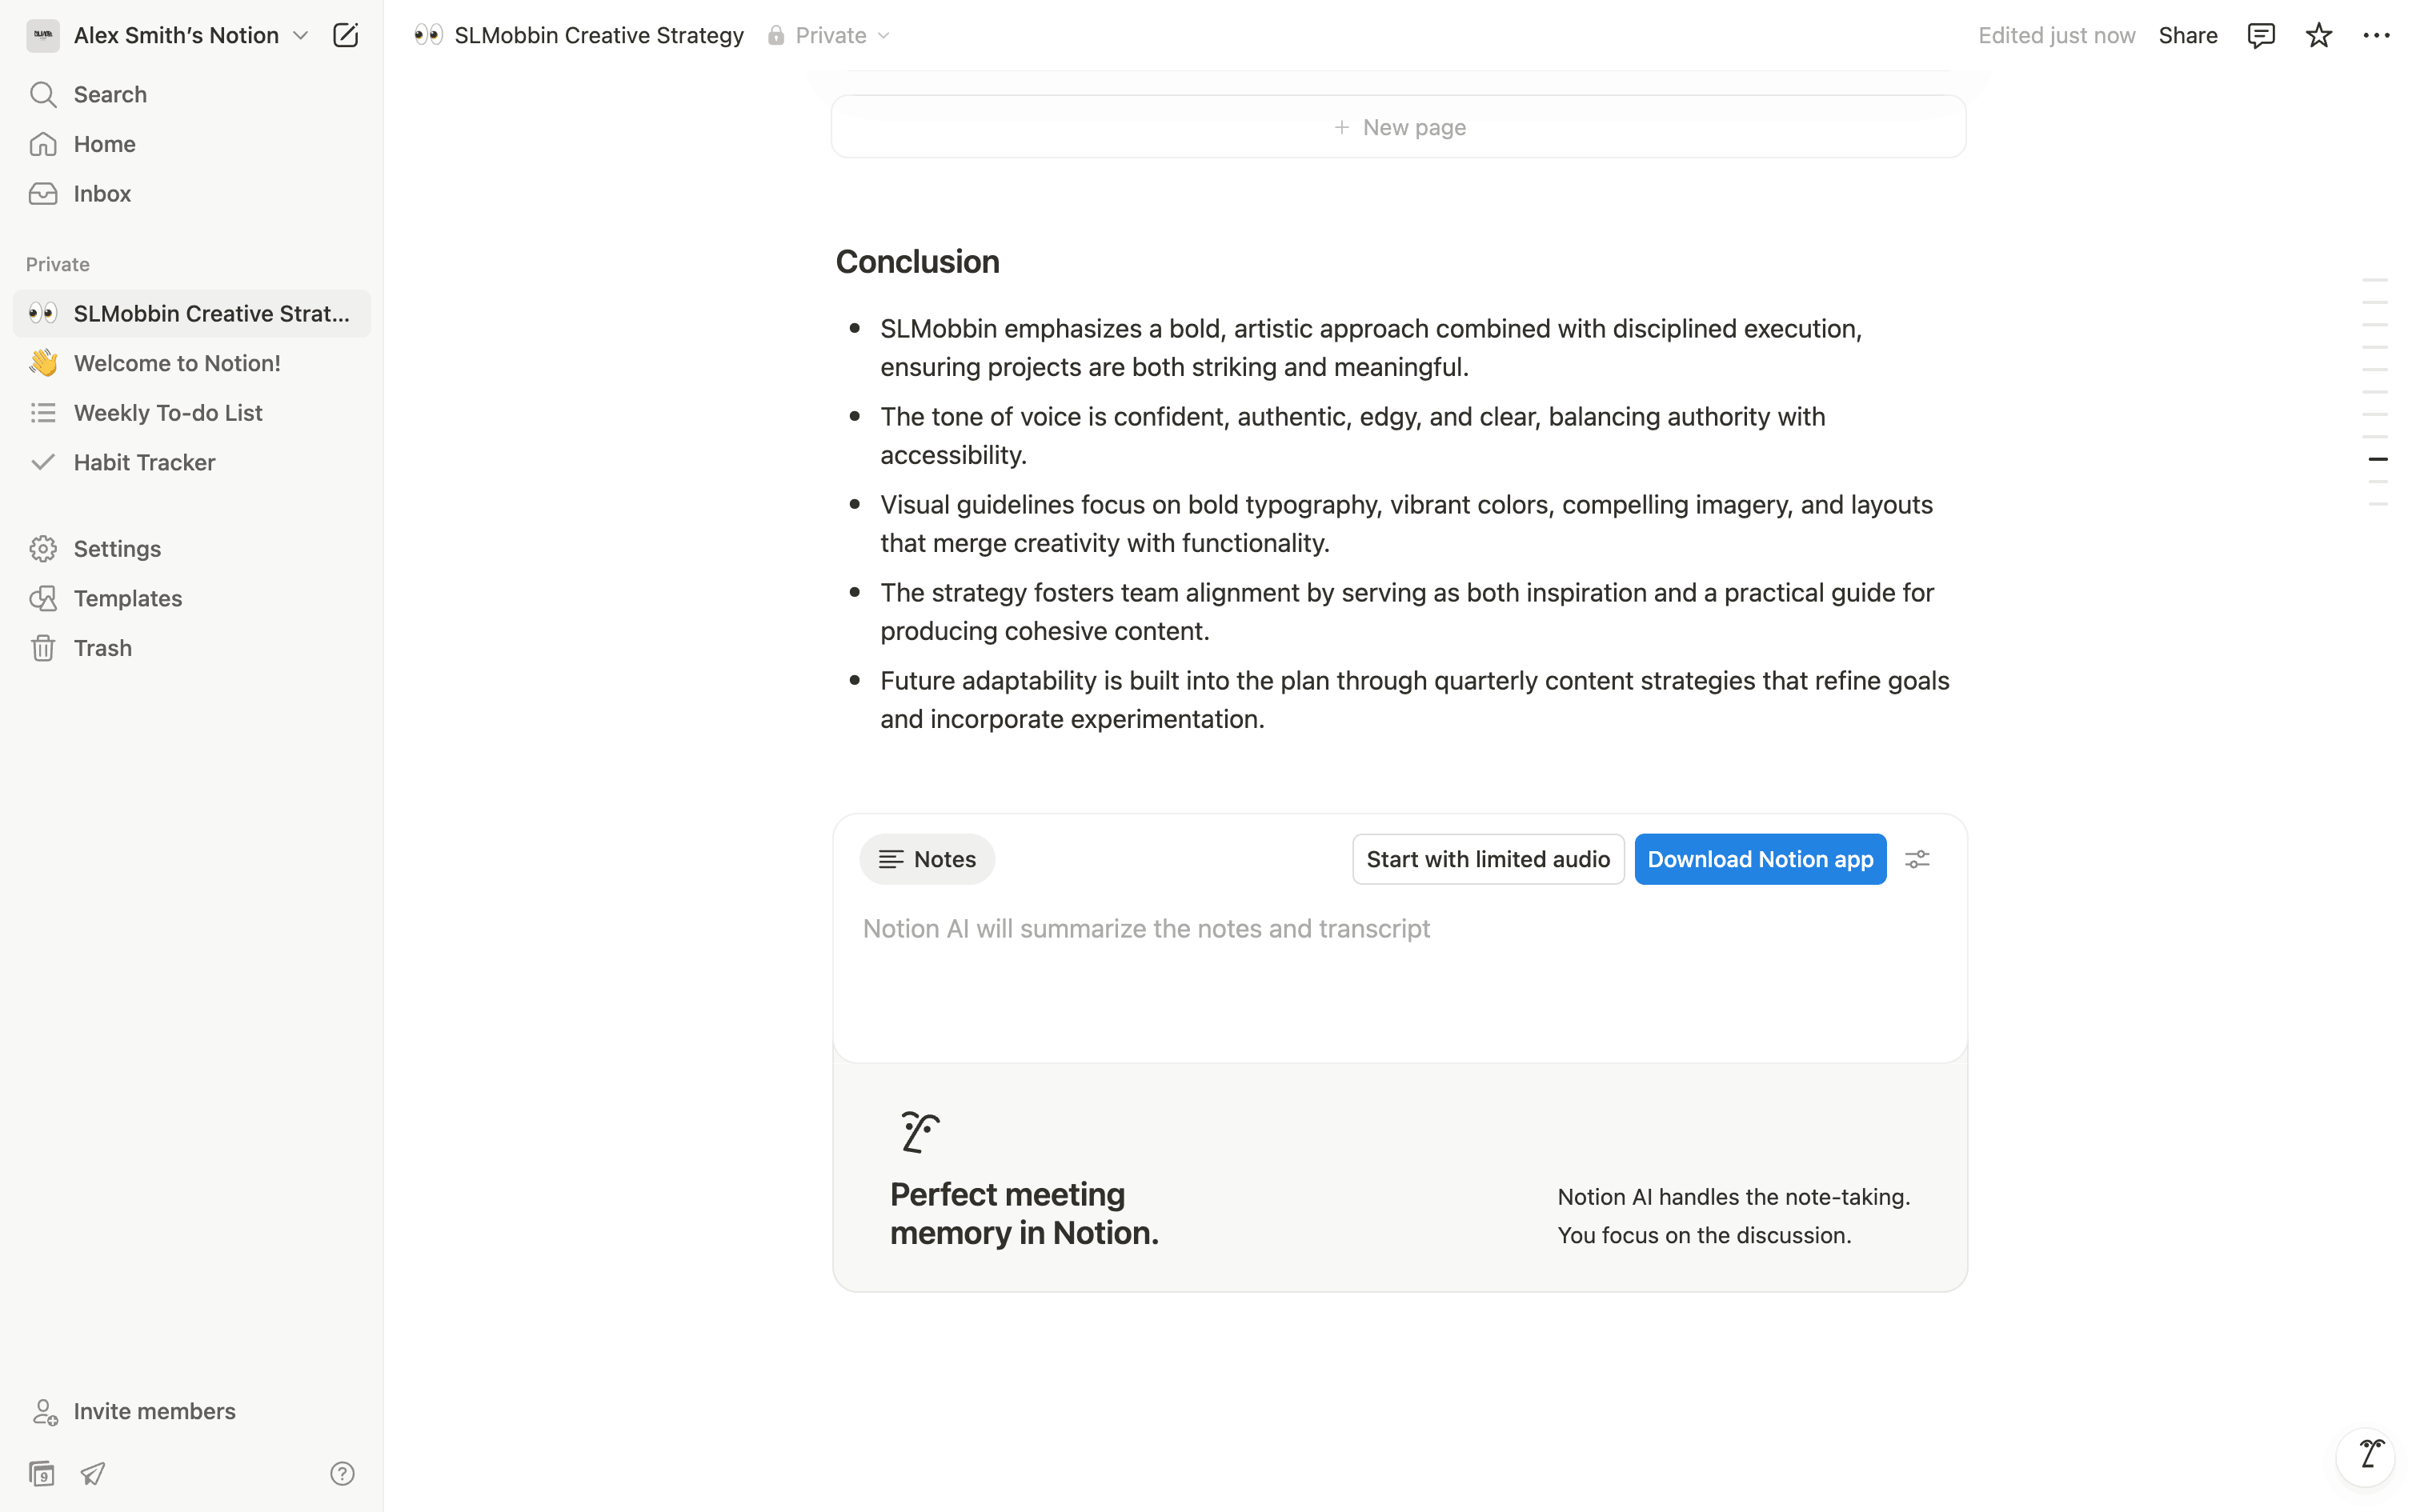Image resolution: width=2420 pixels, height=1512 pixels.
Task: Open meeting notes settings sliders icon
Action: pyautogui.click(x=1916, y=859)
